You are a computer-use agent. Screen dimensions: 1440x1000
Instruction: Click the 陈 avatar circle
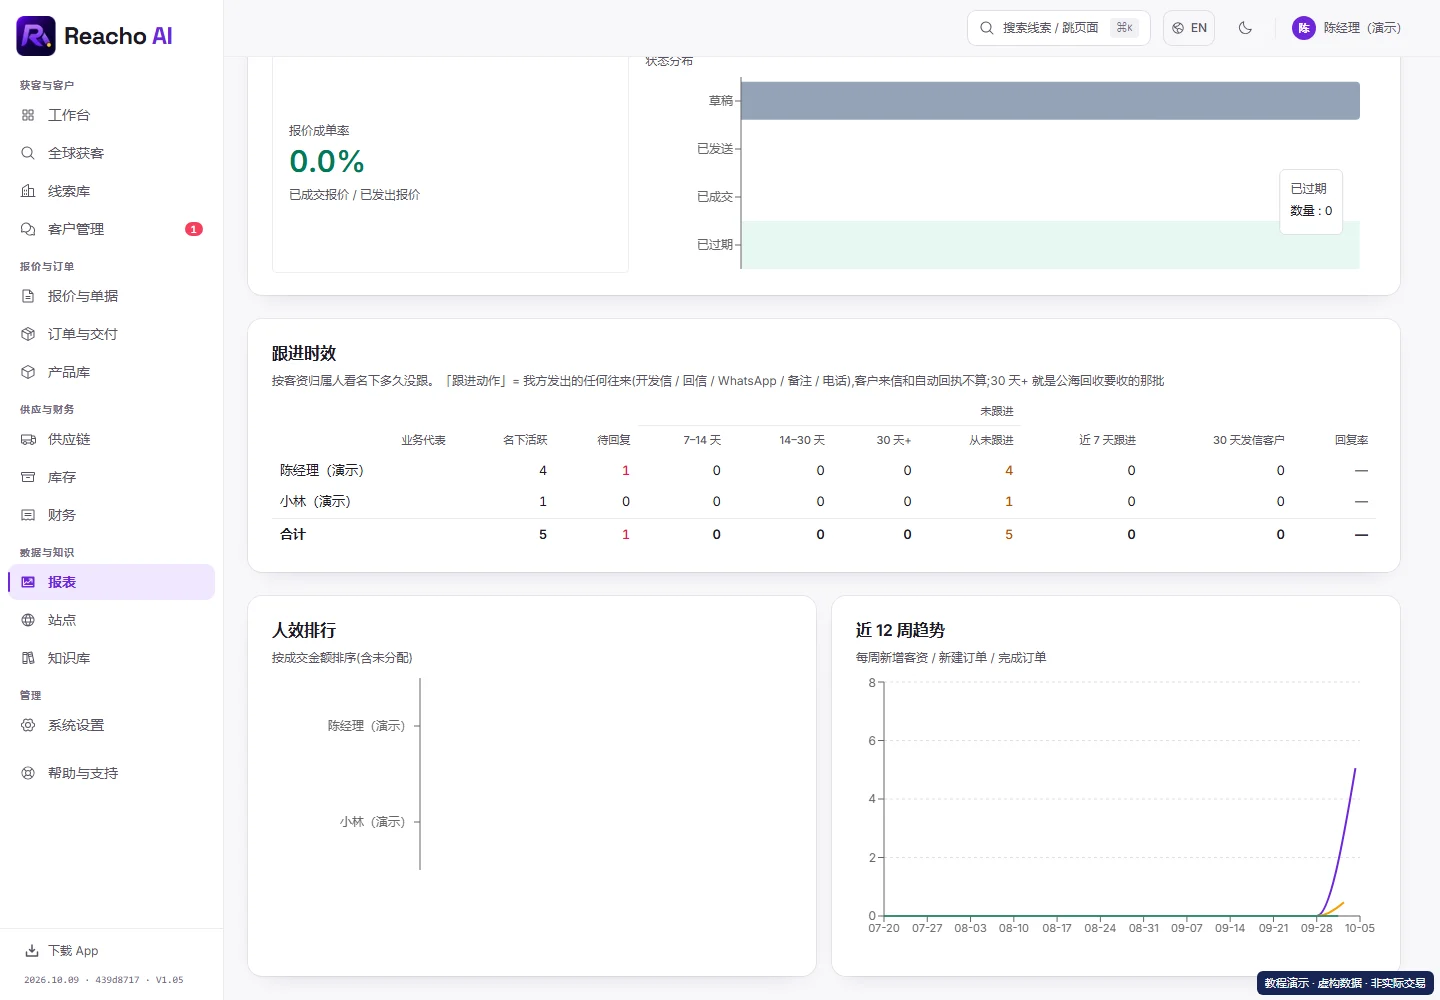pos(1304,28)
